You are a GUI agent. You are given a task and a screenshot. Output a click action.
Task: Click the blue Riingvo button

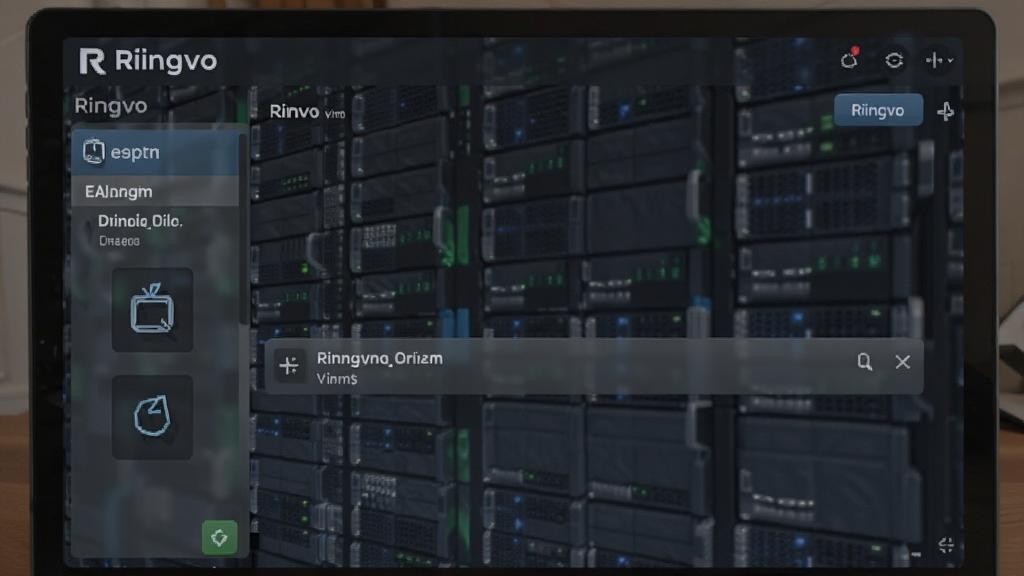click(x=878, y=110)
